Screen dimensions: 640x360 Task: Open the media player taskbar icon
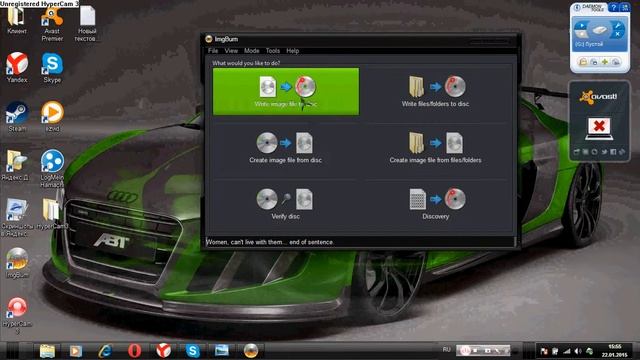pos(76,351)
